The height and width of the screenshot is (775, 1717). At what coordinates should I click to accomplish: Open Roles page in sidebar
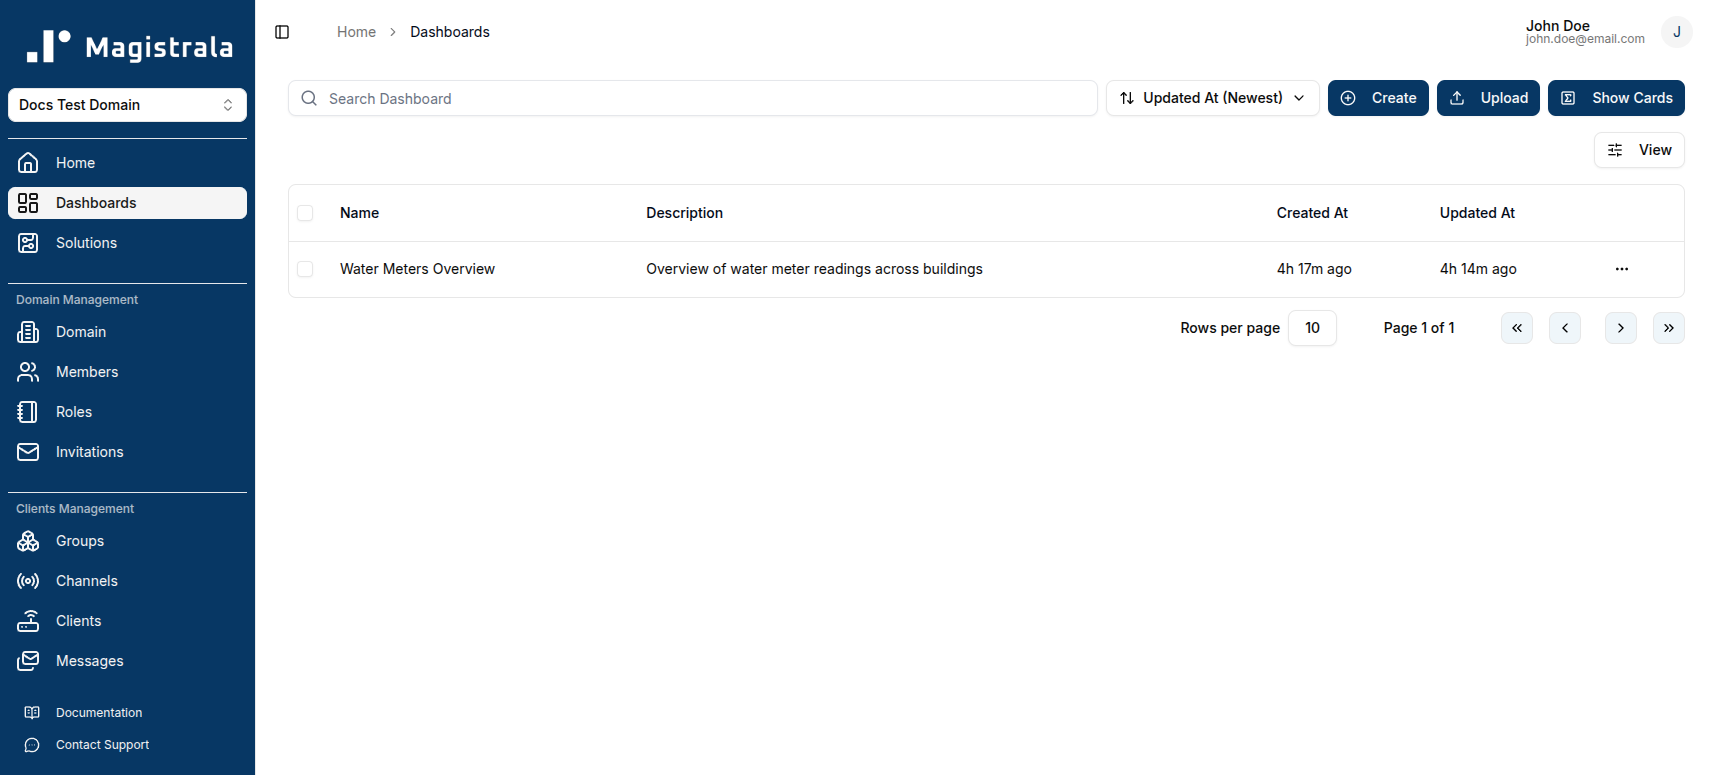[x=127, y=412]
